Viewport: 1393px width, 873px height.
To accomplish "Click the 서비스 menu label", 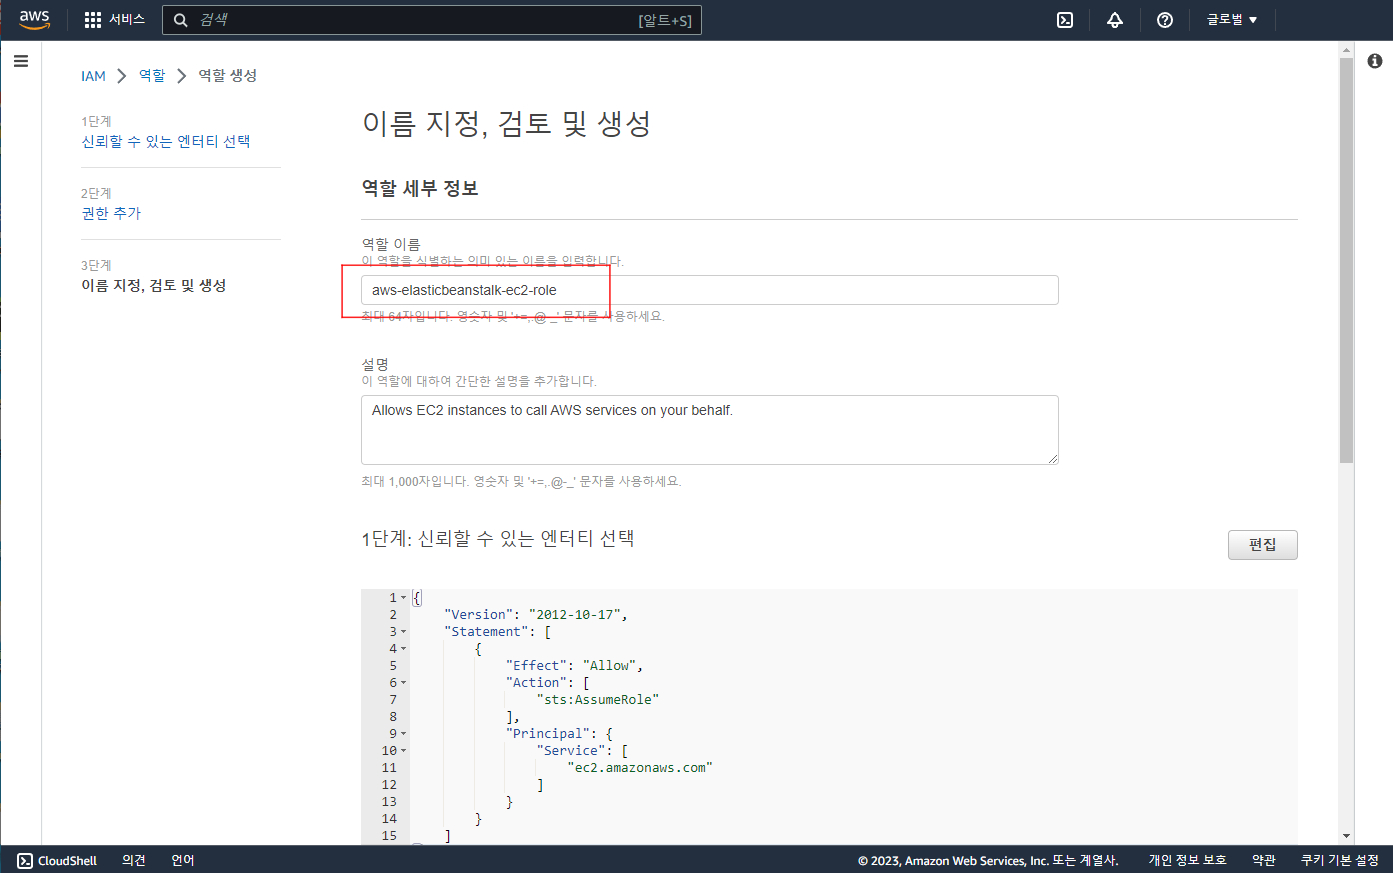I will point(127,20).
